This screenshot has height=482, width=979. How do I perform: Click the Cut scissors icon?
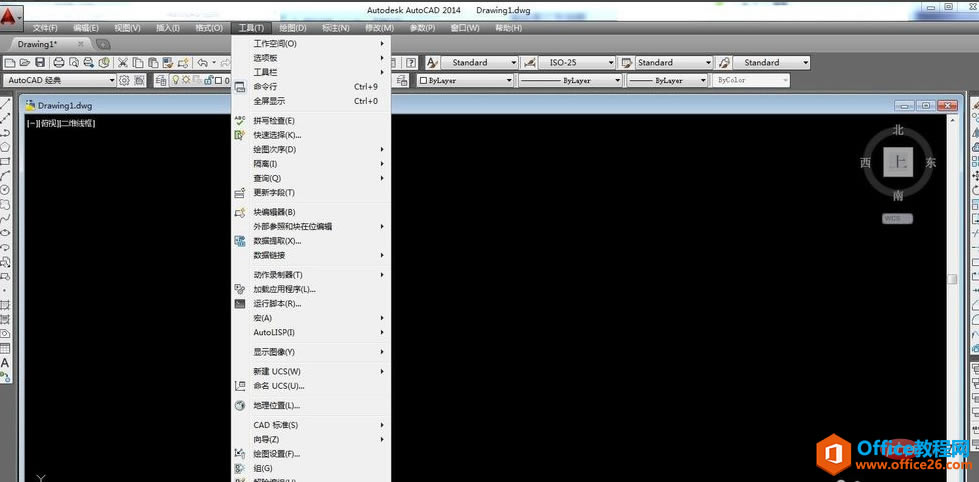(122, 62)
